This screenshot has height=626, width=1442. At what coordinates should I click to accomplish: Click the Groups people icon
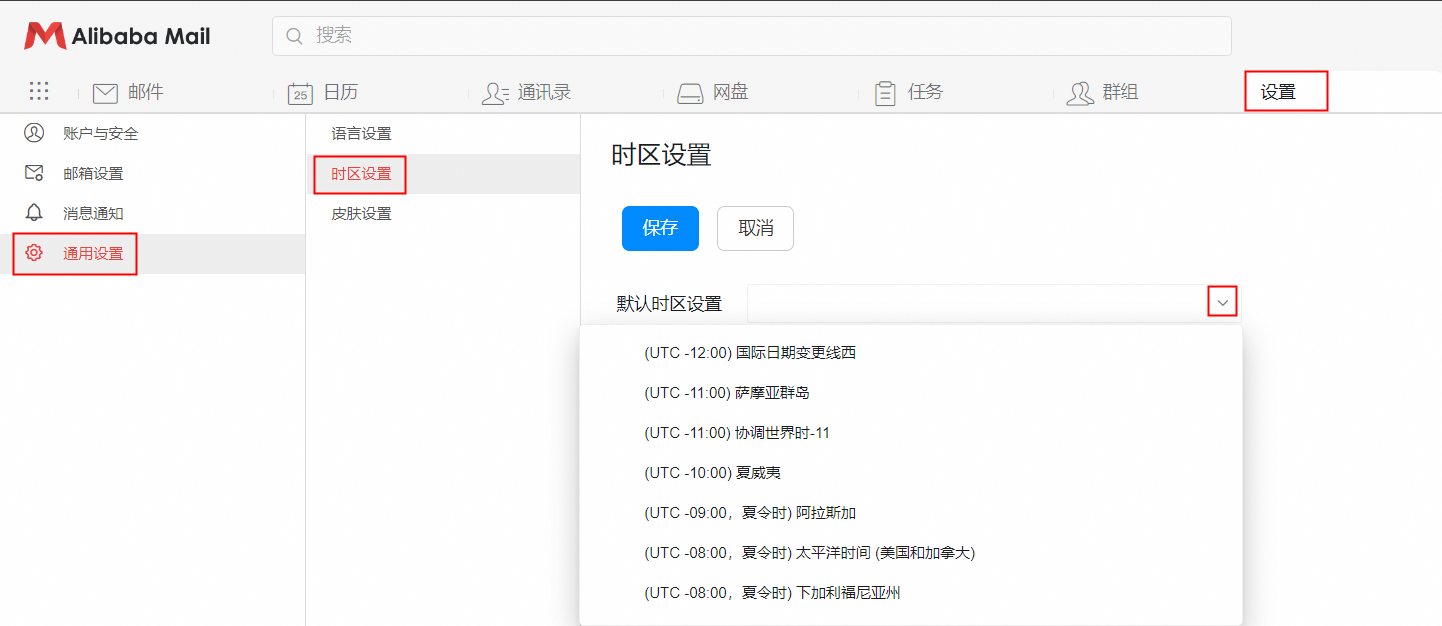pyautogui.click(x=1080, y=93)
